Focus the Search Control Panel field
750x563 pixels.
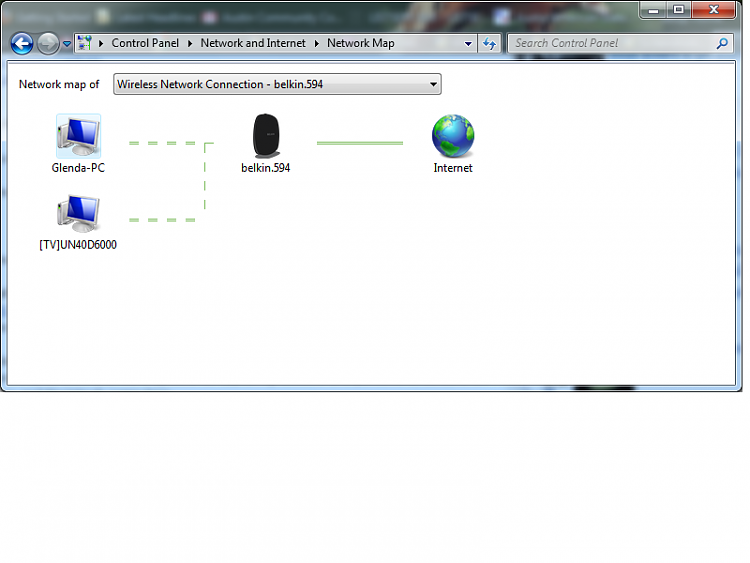pos(620,44)
